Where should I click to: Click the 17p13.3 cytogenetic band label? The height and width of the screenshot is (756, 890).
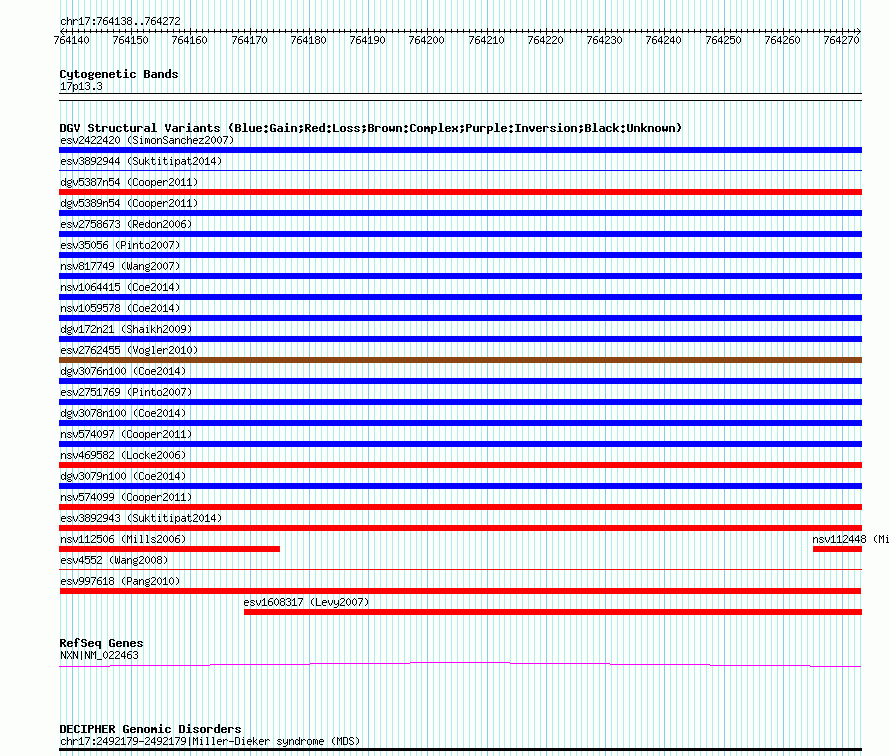(81, 86)
